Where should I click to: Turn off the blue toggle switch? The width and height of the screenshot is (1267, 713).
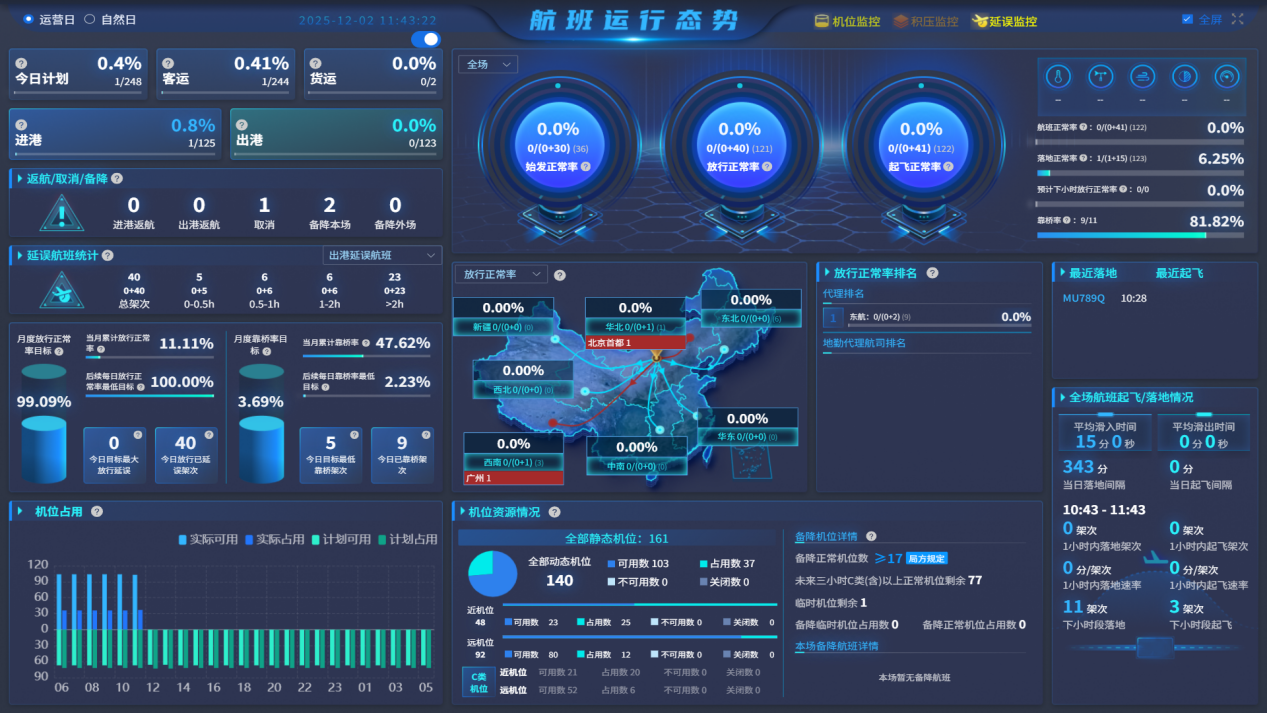tap(426, 39)
